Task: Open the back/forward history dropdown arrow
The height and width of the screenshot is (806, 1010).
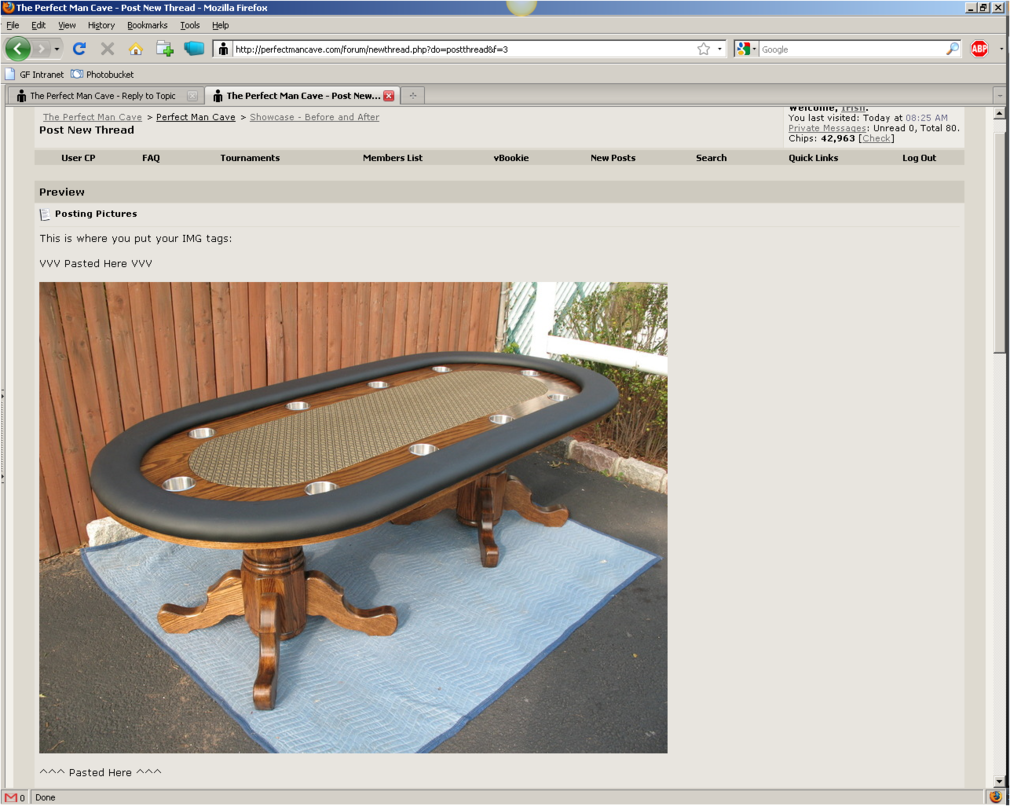Action: click(x=57, y=49)
